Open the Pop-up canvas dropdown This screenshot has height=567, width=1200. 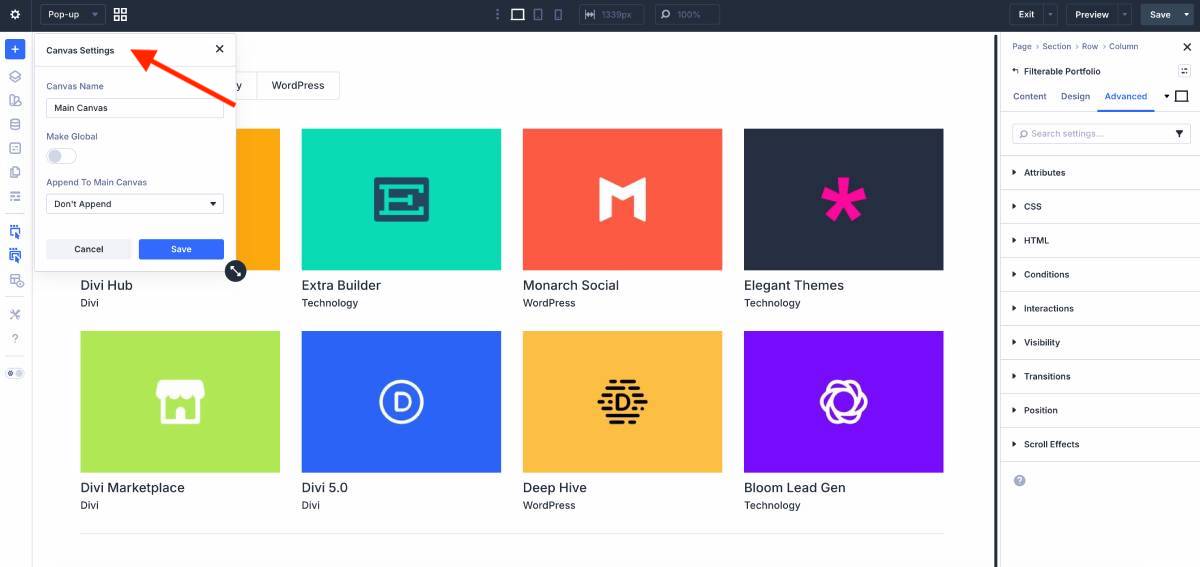[72, 15]
